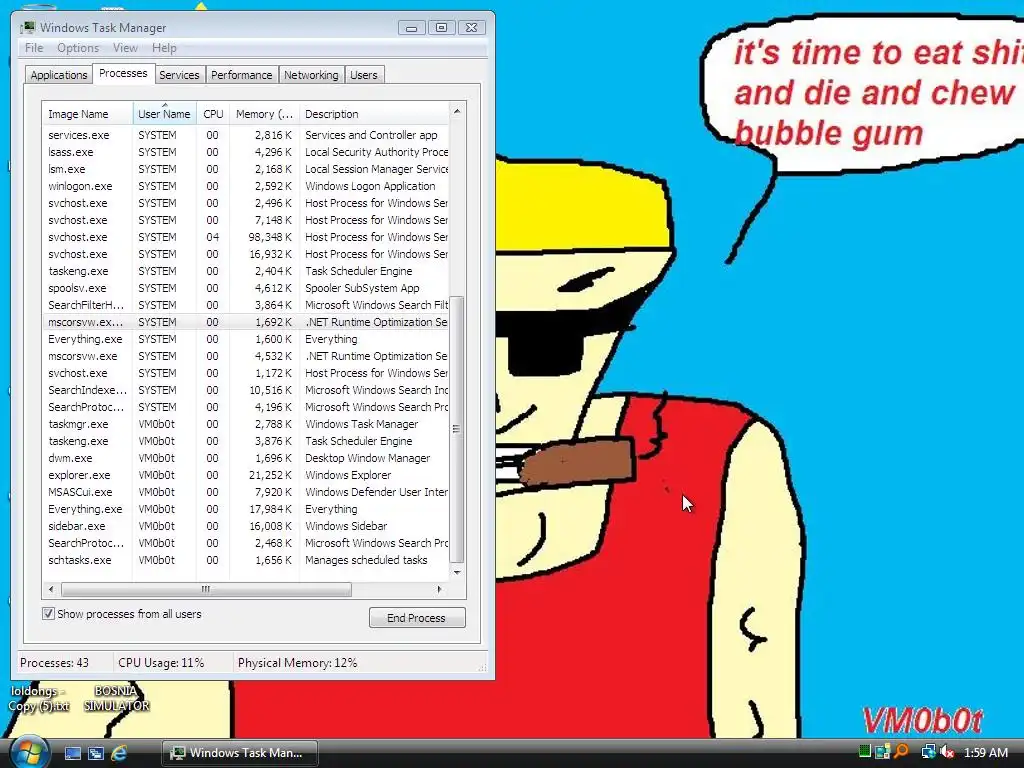The height and width of the screenshot is (768, 1024).
Task: Sort by CPU column header
Action: pos(213,114)
